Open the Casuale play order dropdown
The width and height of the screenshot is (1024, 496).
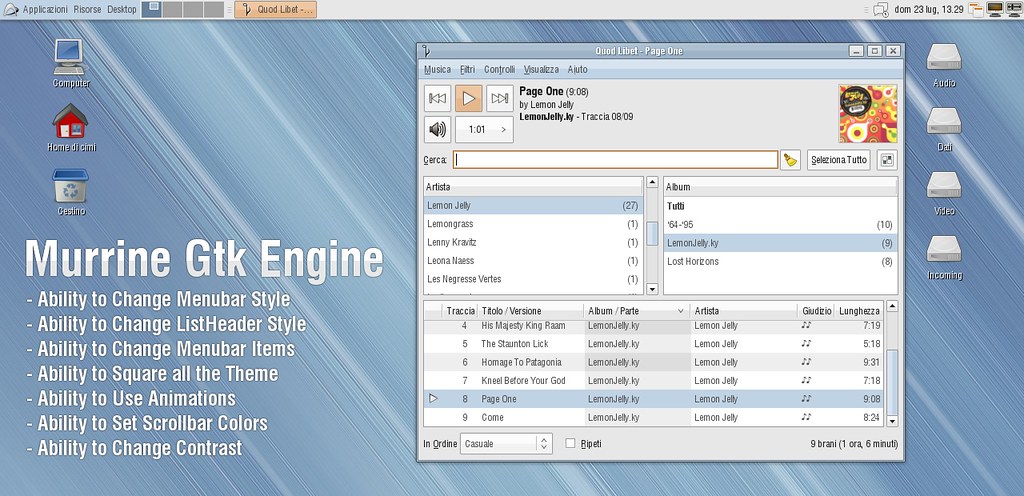pyautogui.click(x=505, y=443)
